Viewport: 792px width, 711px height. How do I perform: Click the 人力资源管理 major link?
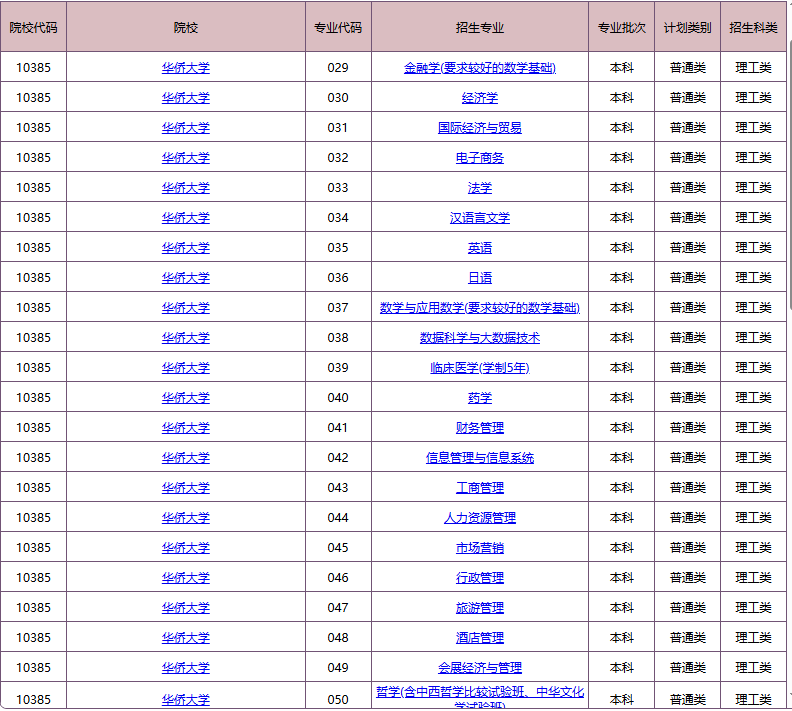pos(479,518)
